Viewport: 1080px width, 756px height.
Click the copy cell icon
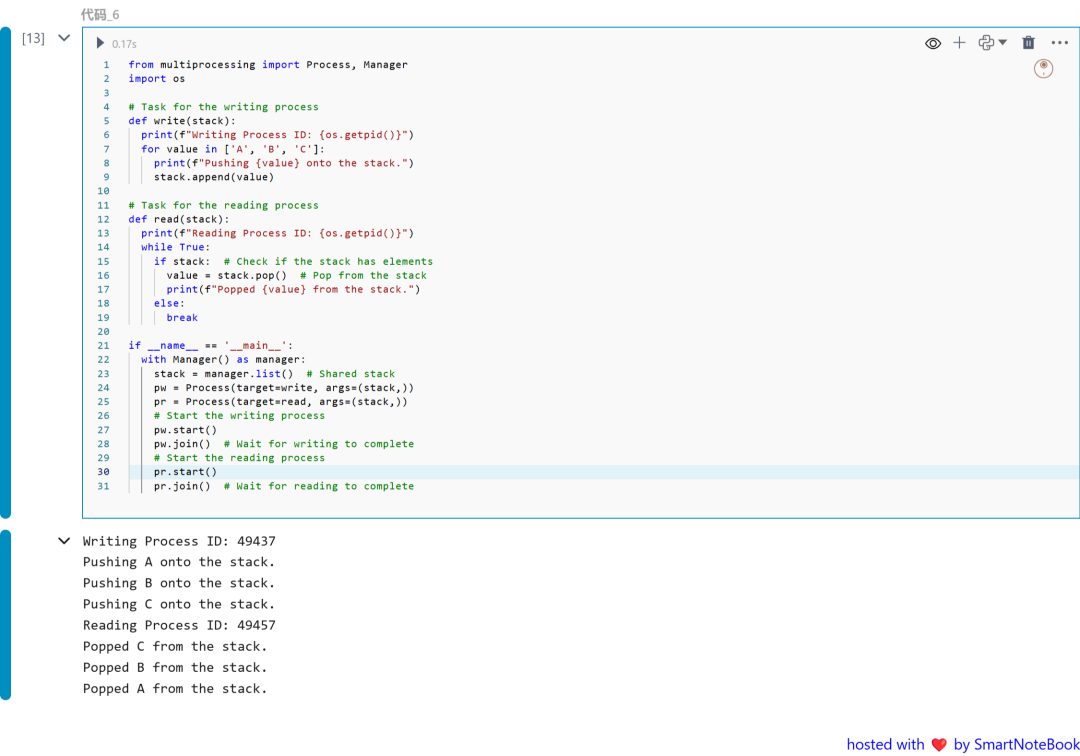[x=986, y=43]
